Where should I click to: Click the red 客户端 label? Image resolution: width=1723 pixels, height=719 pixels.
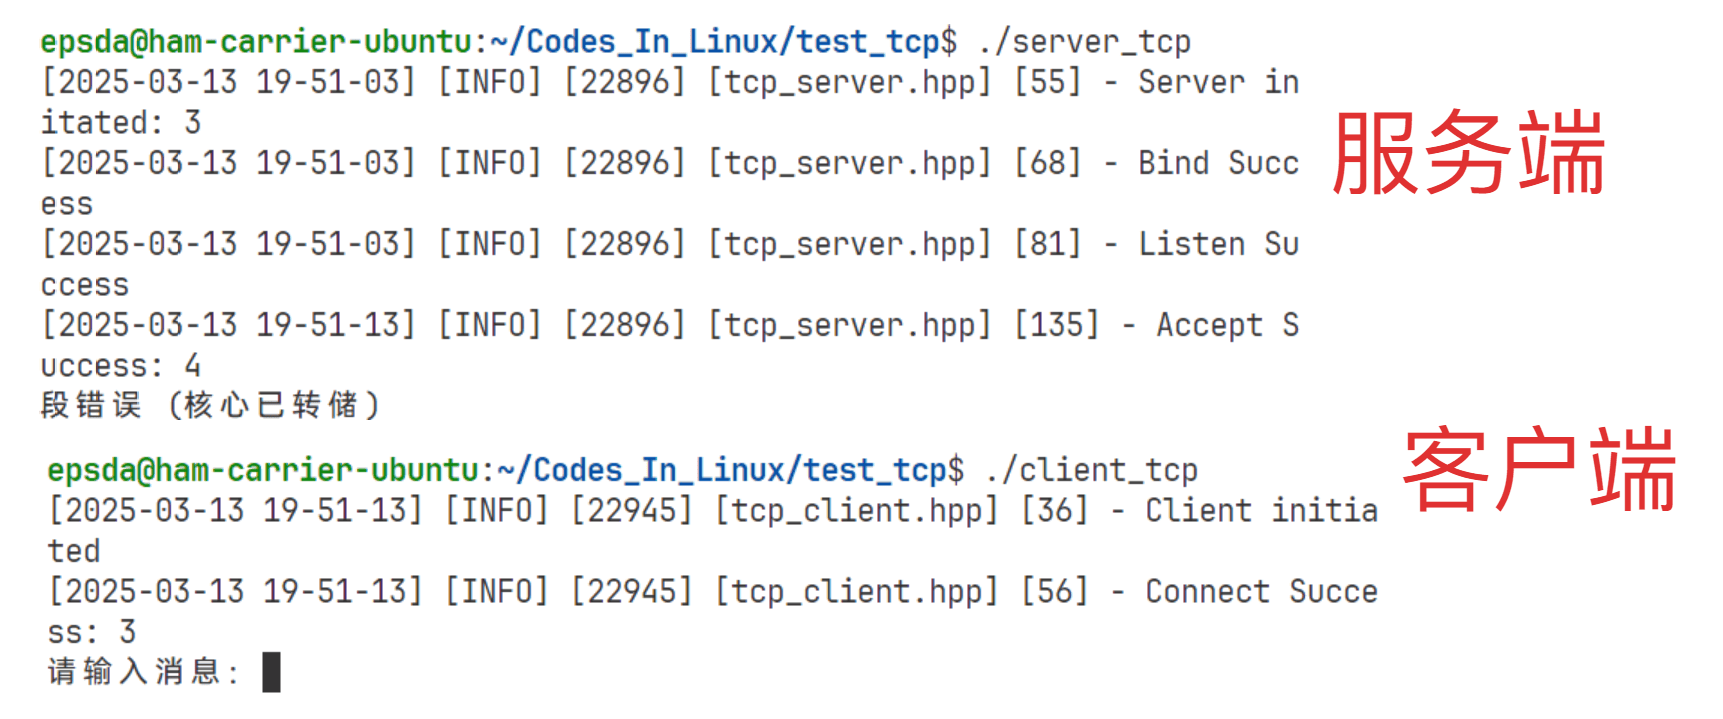coord(1539,469)
